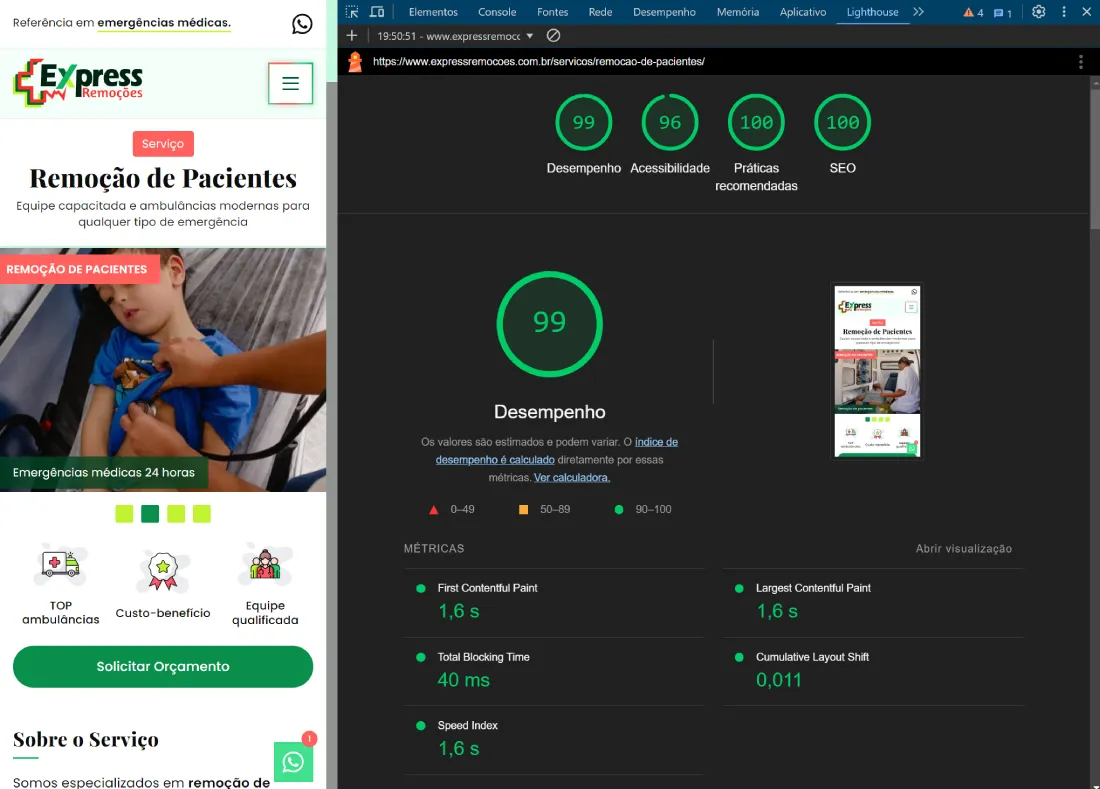1100x789 pixels.
Task: Click the floating green WhatsApp chat button
Action: click(x=293, y=762)
